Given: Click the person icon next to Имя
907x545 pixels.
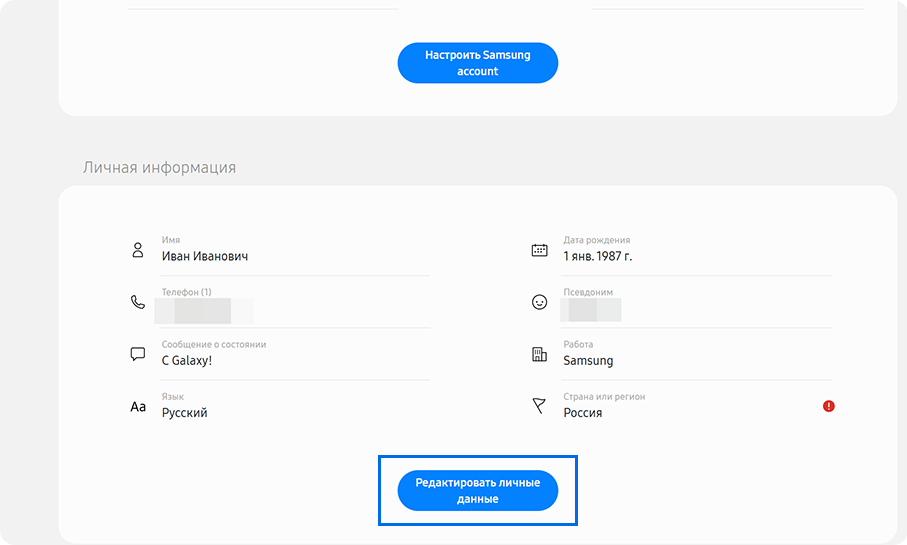Looking at the screenshot, I should (x=138, y=250).
